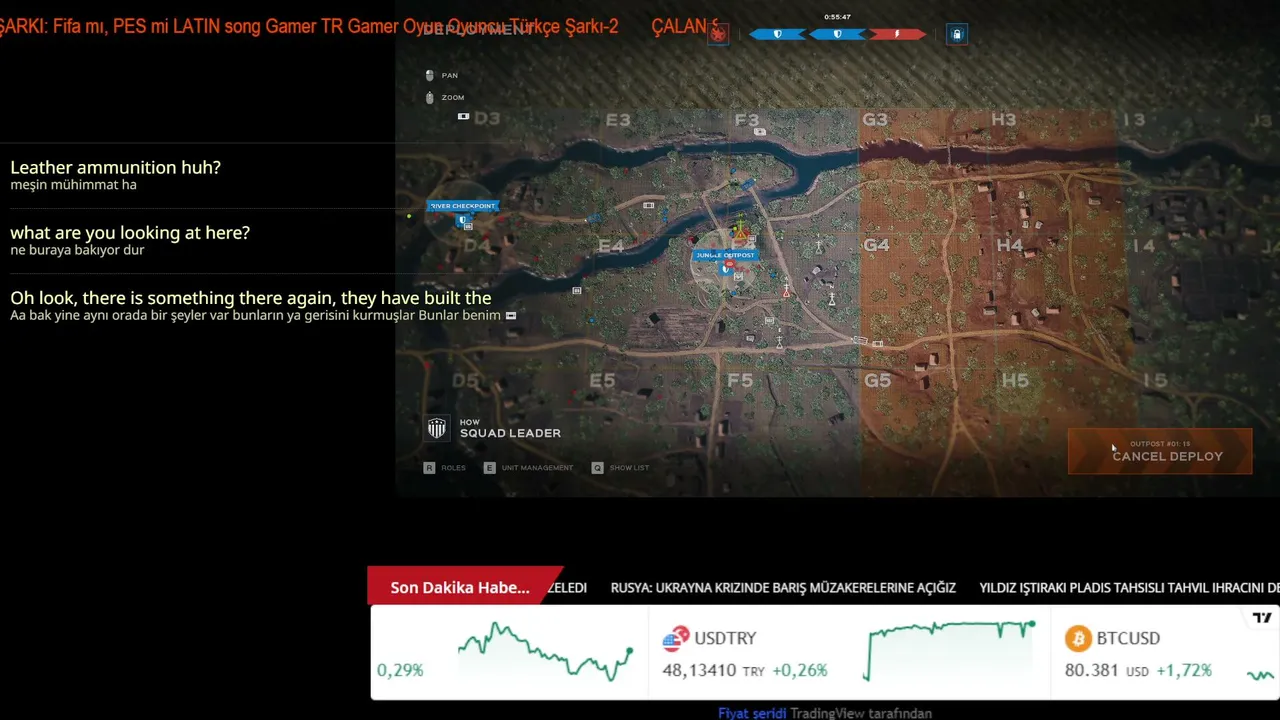Click the E3 grid label on map

pyautogui.click(x=618, y=120)
